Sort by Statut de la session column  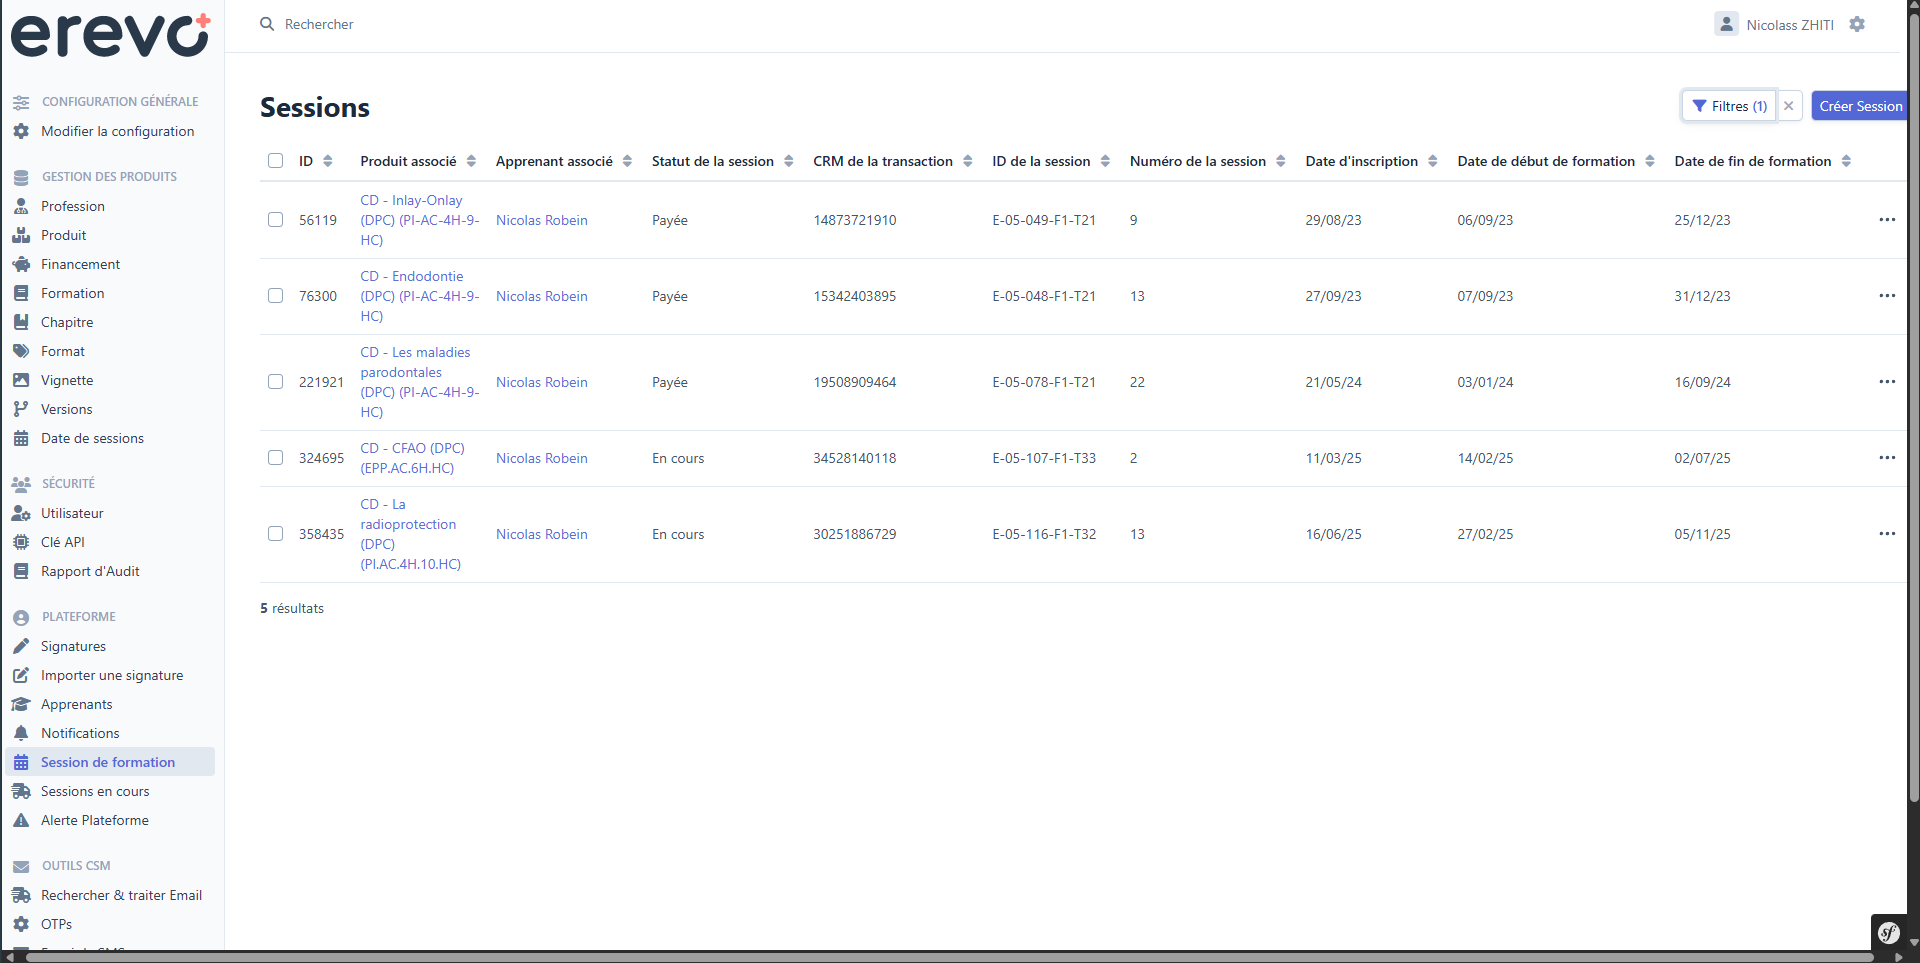point(723,161)
